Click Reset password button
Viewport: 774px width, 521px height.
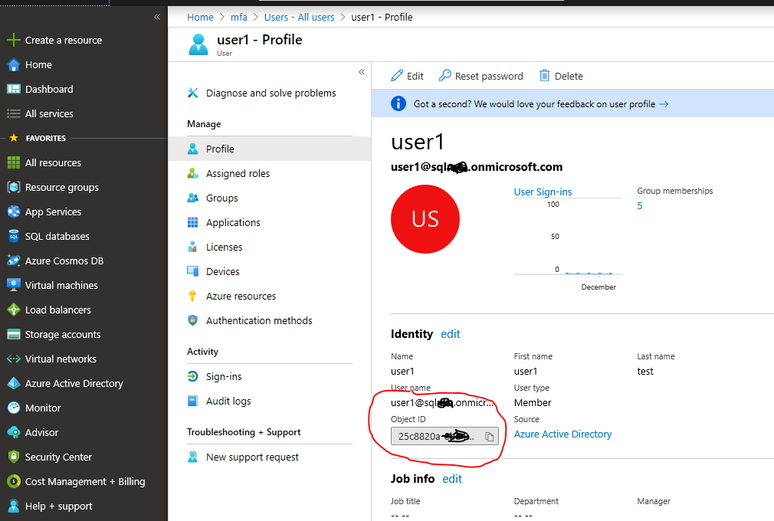click(481, 76)
